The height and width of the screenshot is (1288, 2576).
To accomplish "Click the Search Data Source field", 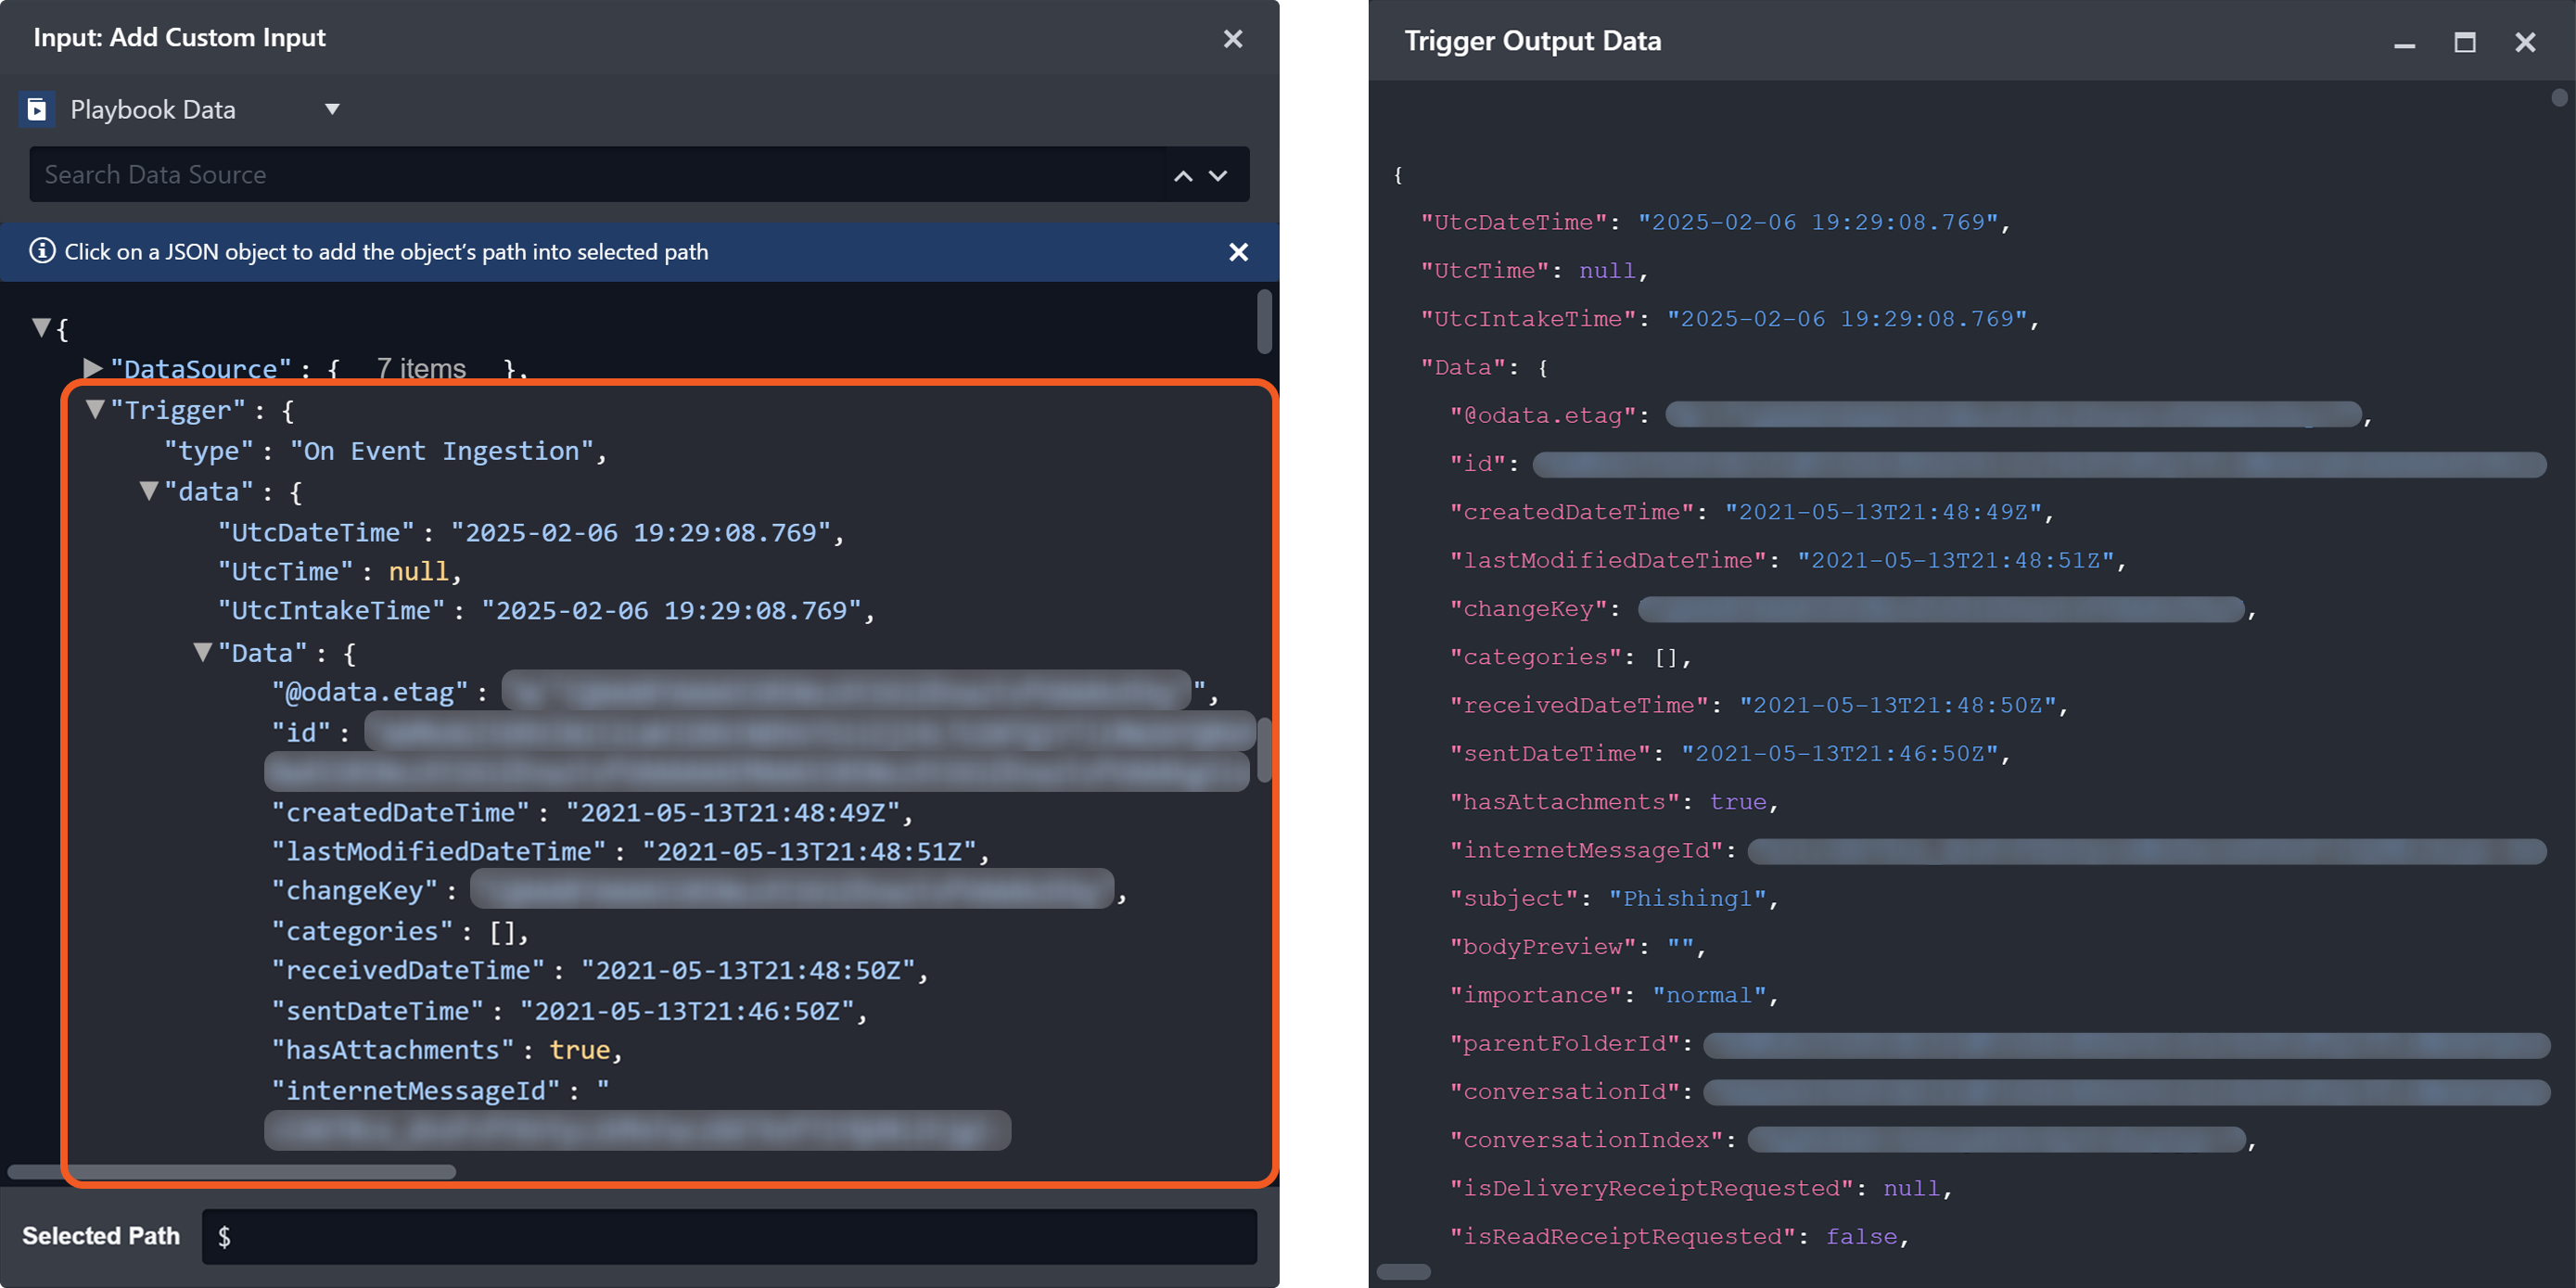I will 600,175.
